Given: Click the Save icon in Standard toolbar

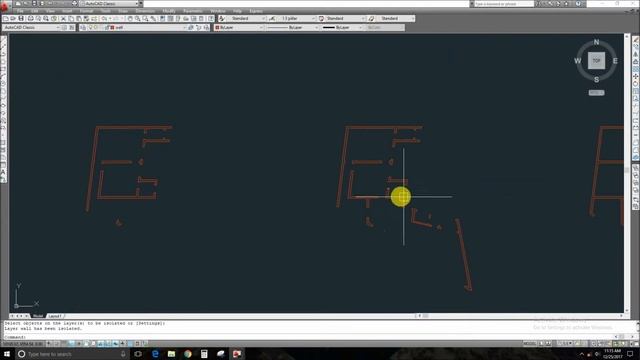Looking at the screenshot, I should 21,18.
